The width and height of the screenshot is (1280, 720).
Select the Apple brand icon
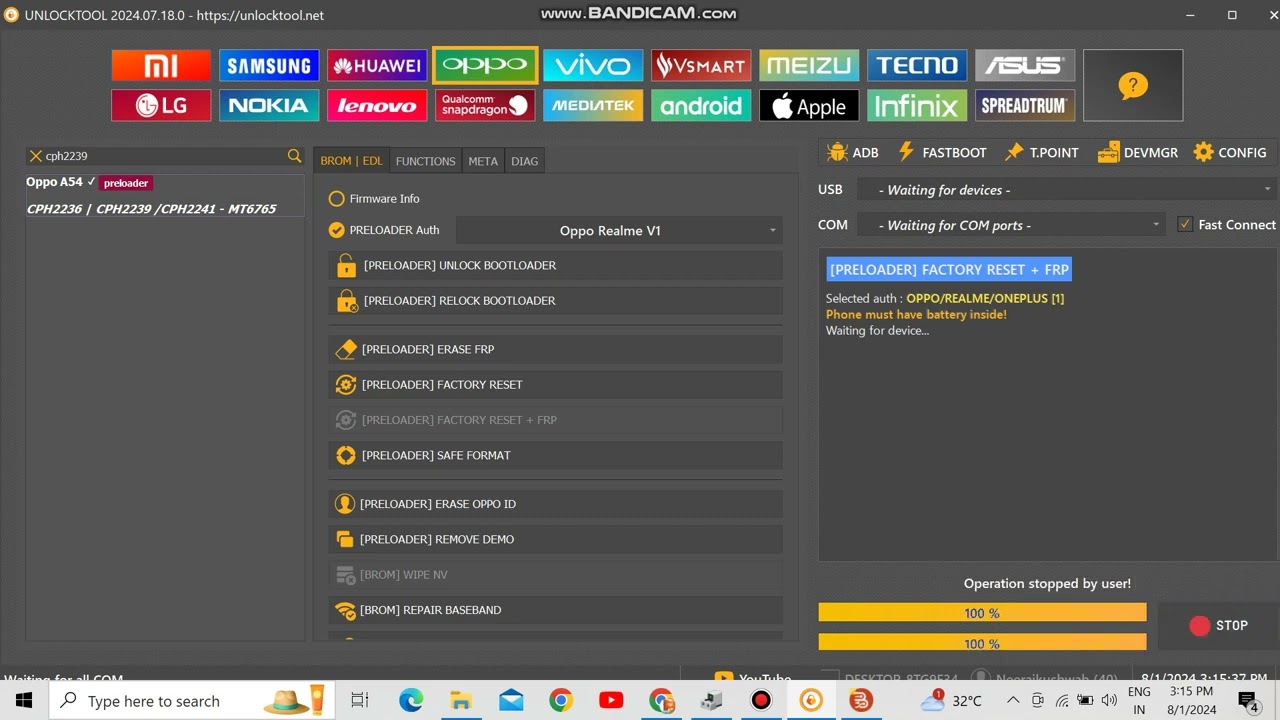pyautogui.click(x=809, y=105)
